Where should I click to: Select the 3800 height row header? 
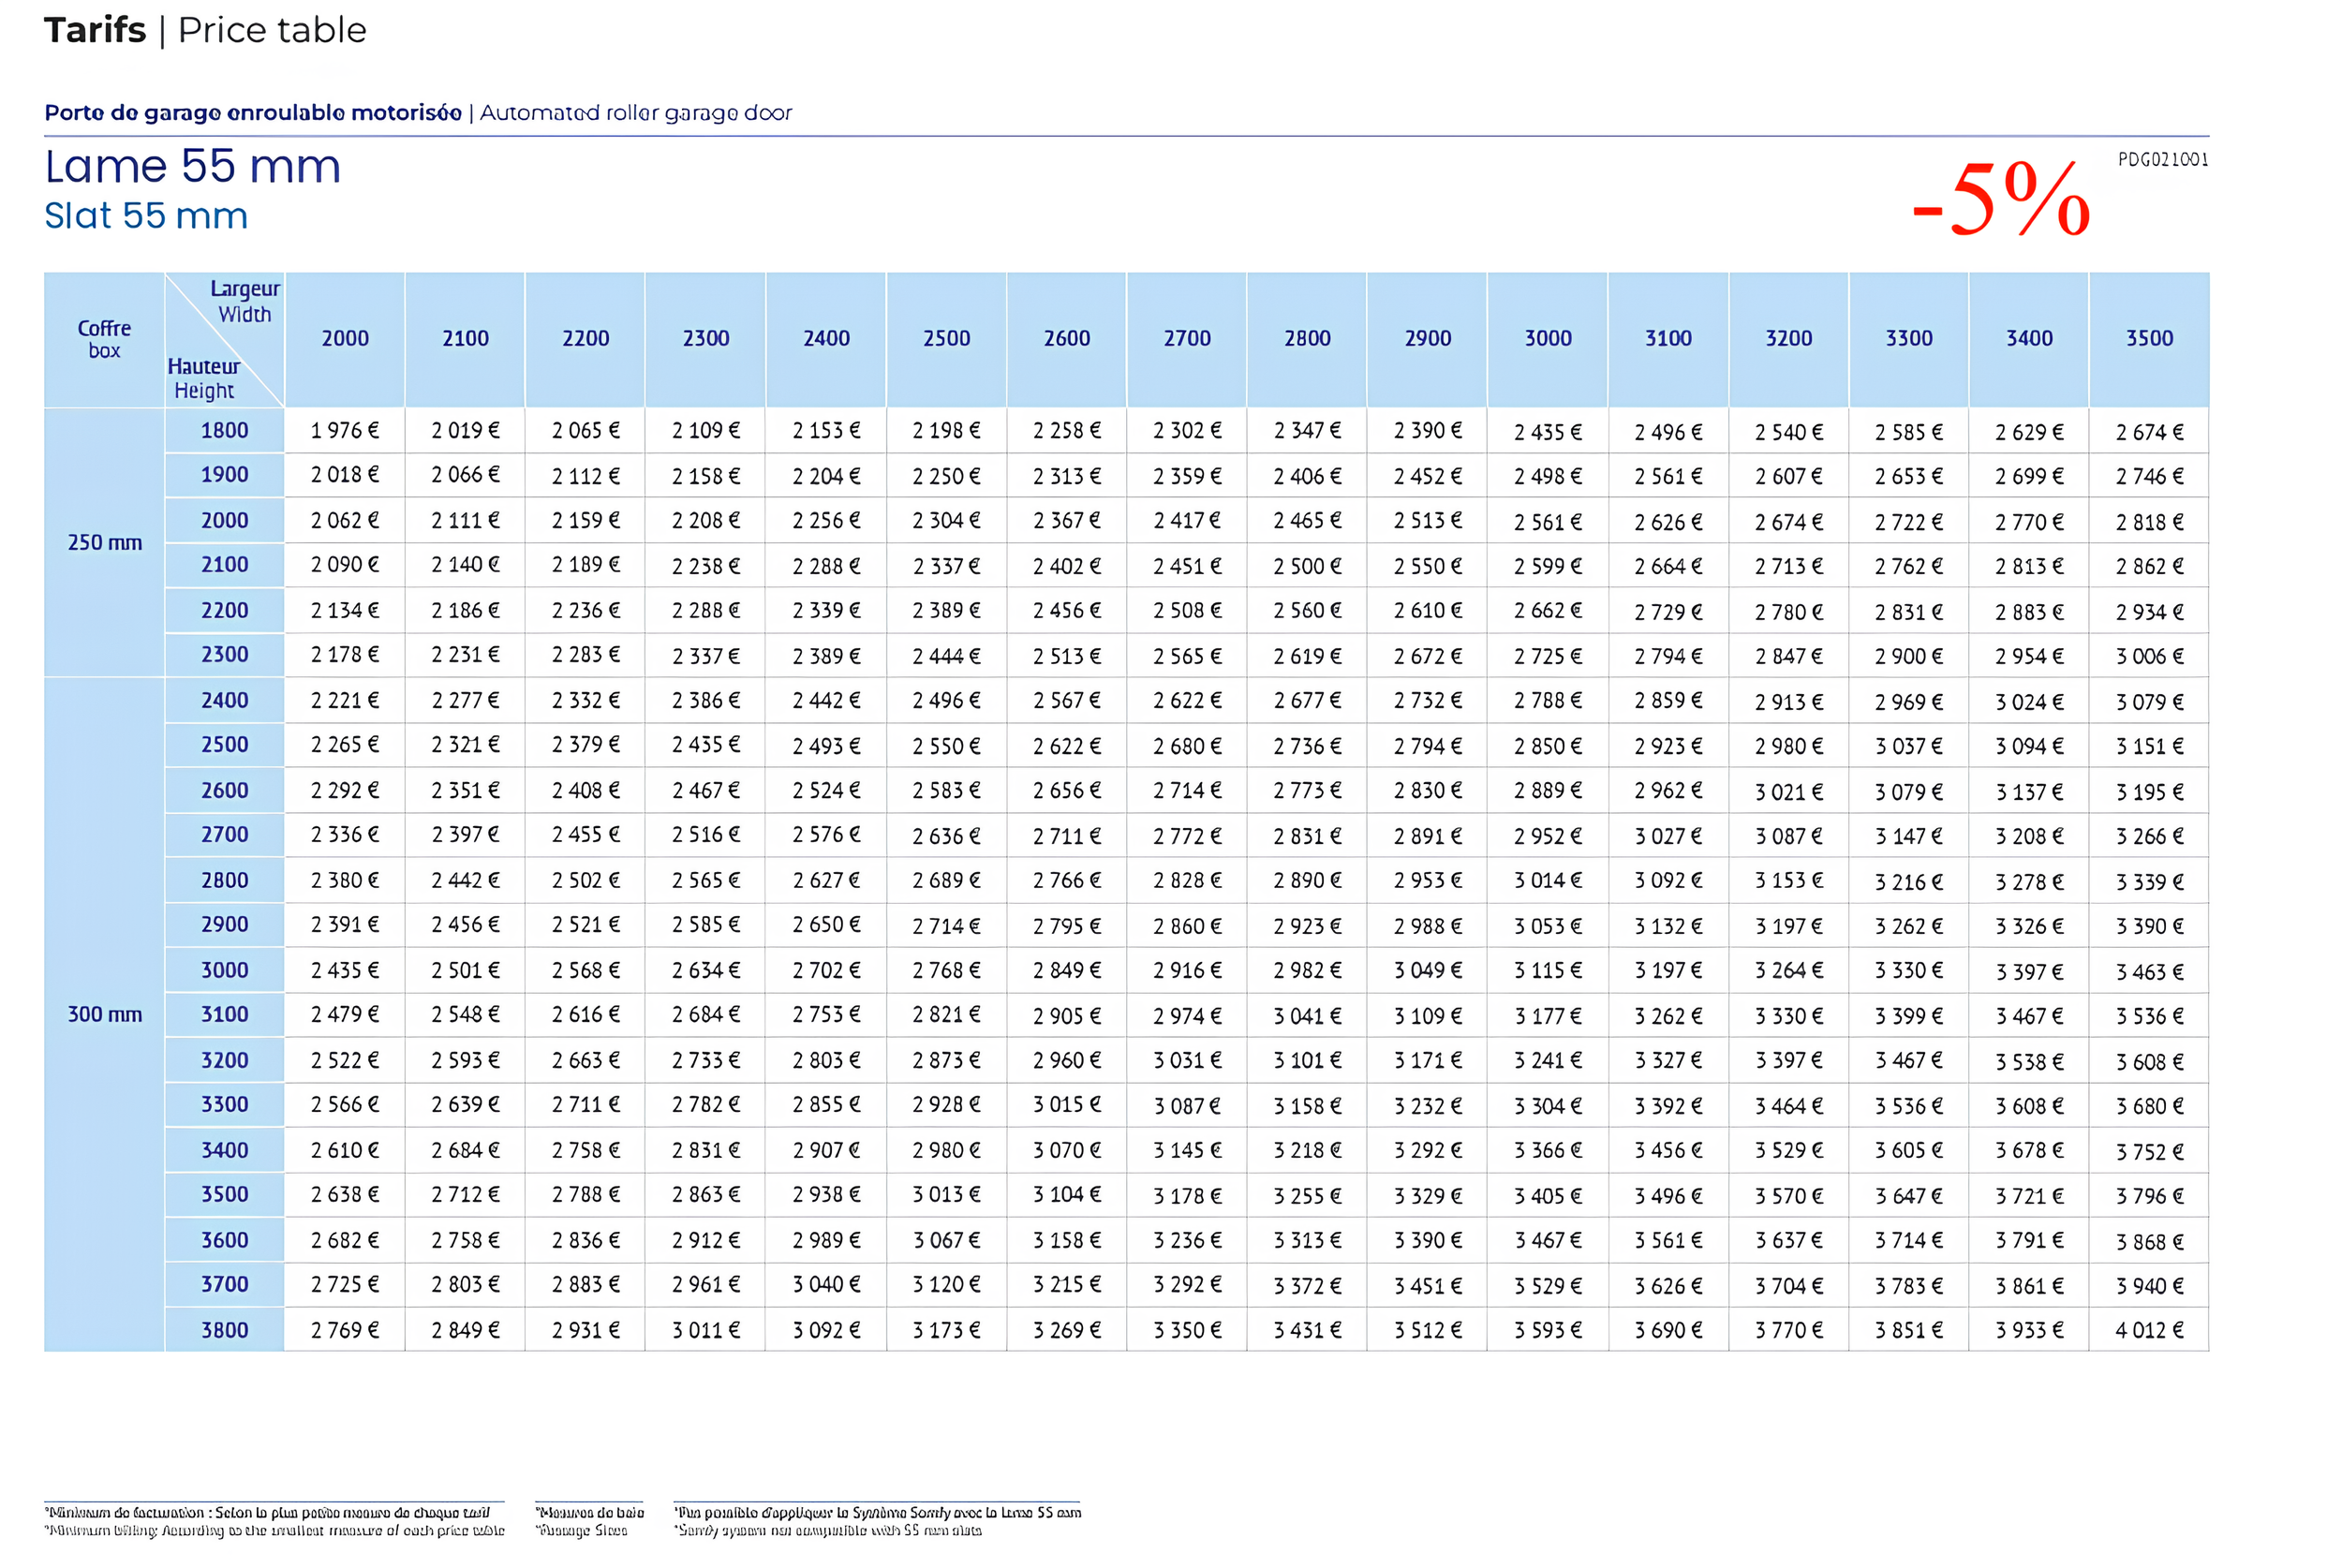224,1329
